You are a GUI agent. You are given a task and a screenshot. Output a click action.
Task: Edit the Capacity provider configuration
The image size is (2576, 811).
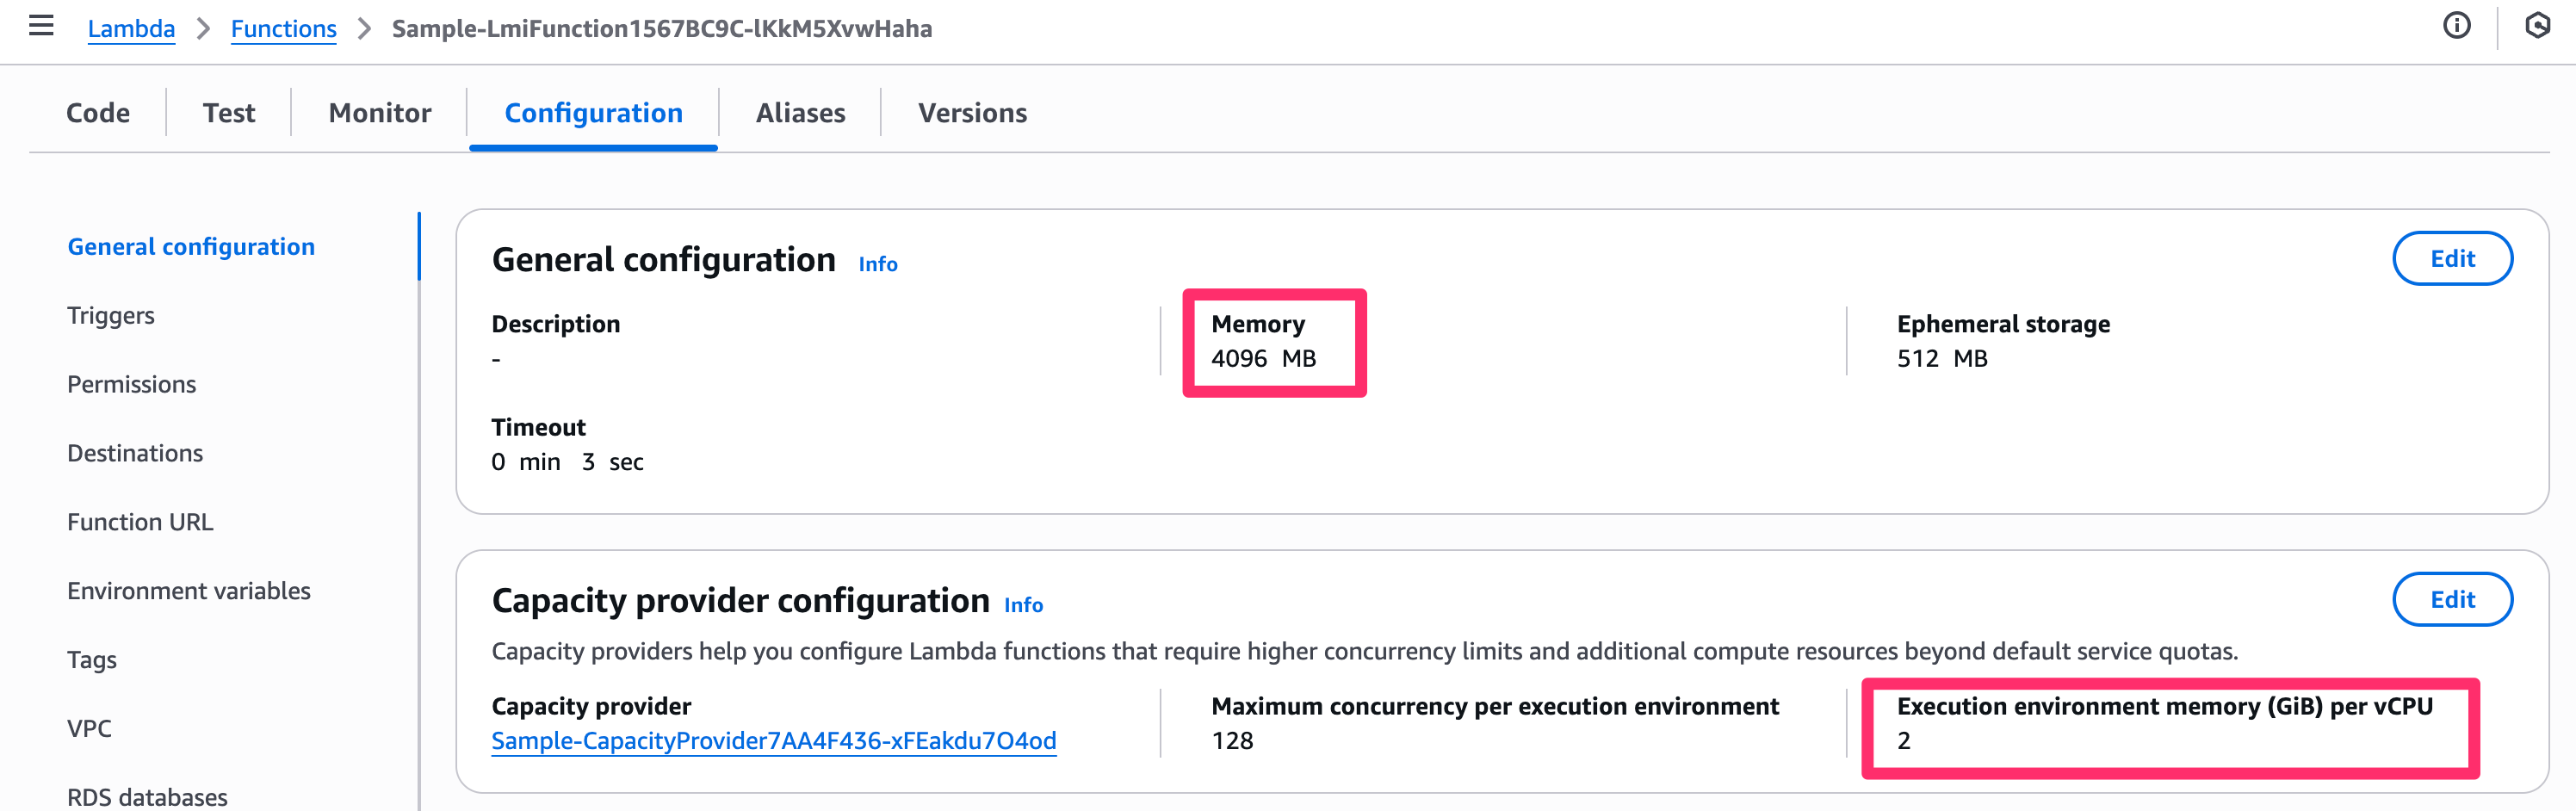2452,600
